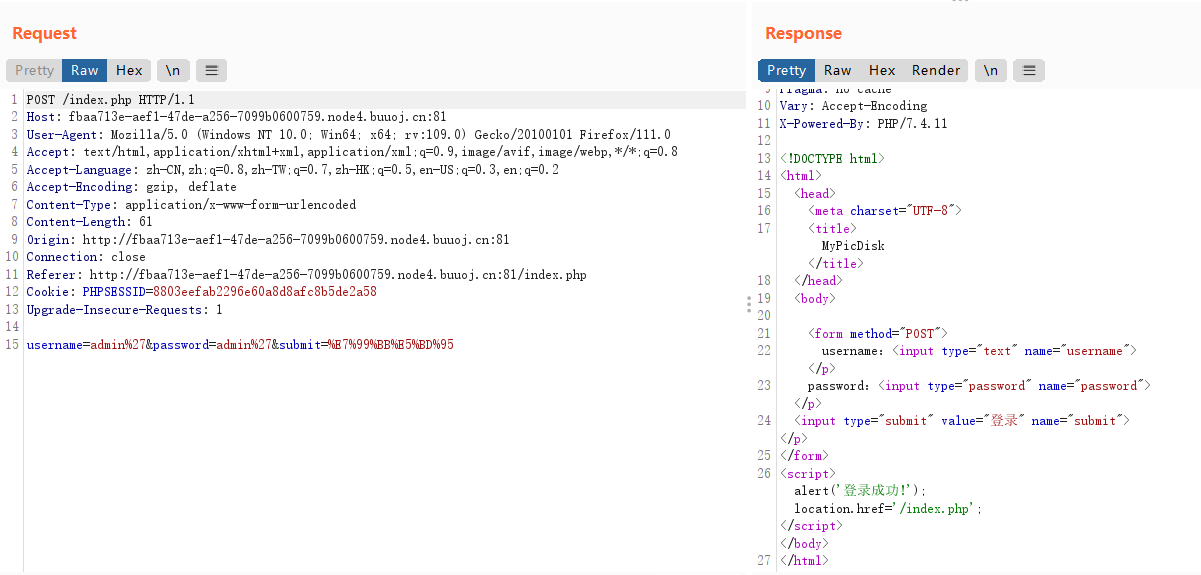This screenshot has width=1201, height=575.
Task: Open the Render tab in Response panel
Action: (x=935, y=70)
